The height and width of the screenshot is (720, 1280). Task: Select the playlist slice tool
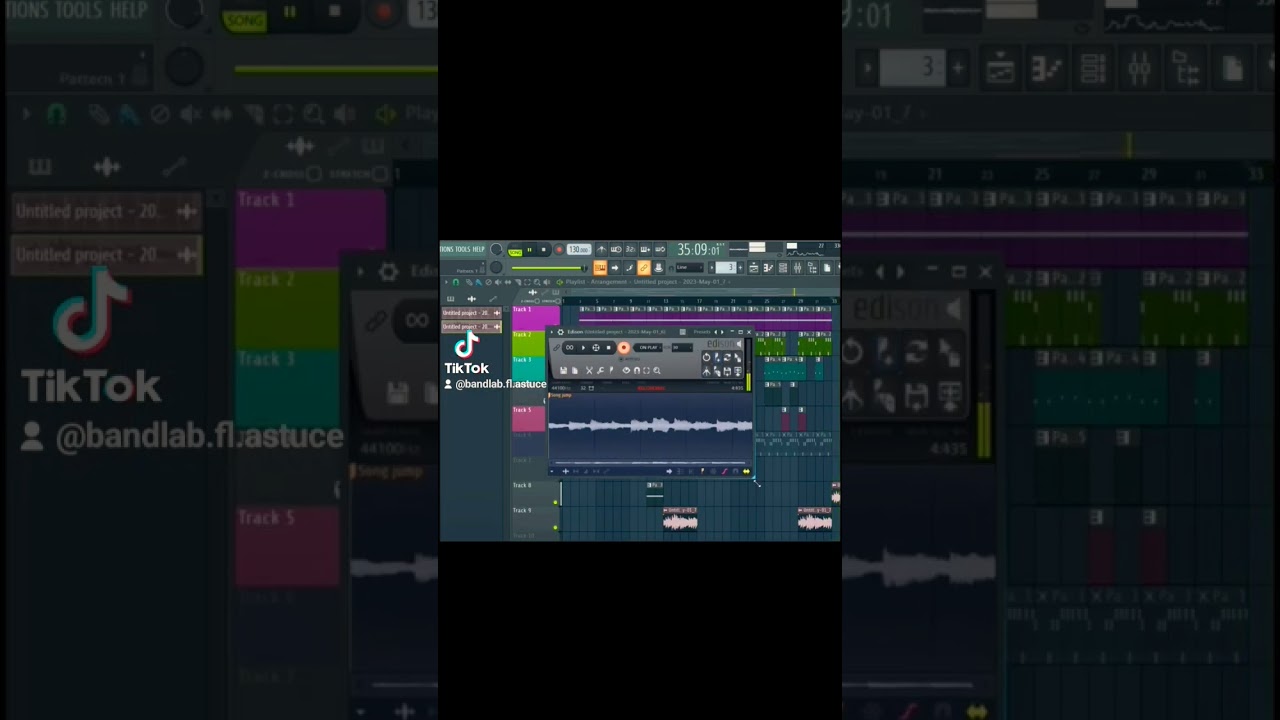coord(518,282)
